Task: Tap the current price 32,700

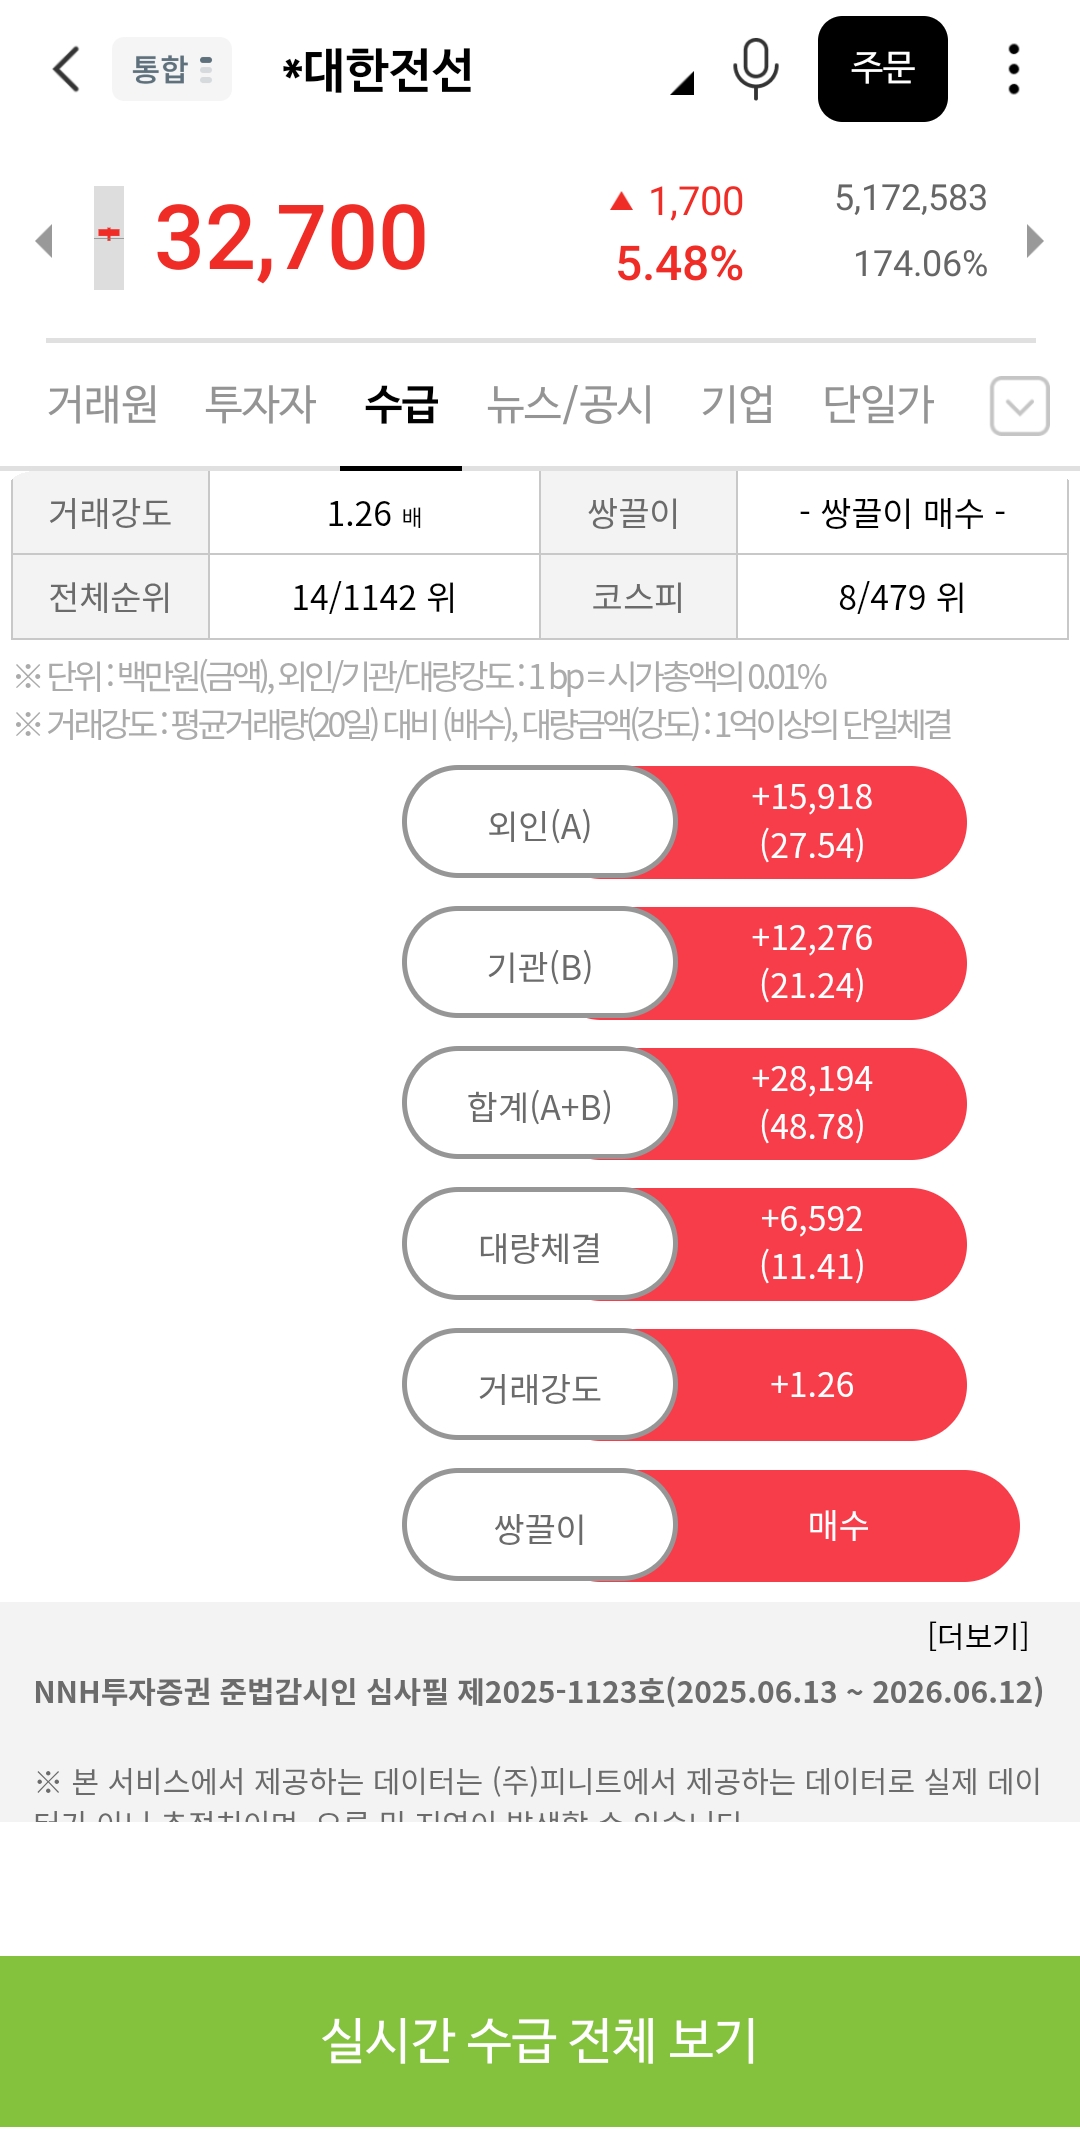Action: [291, 238]
